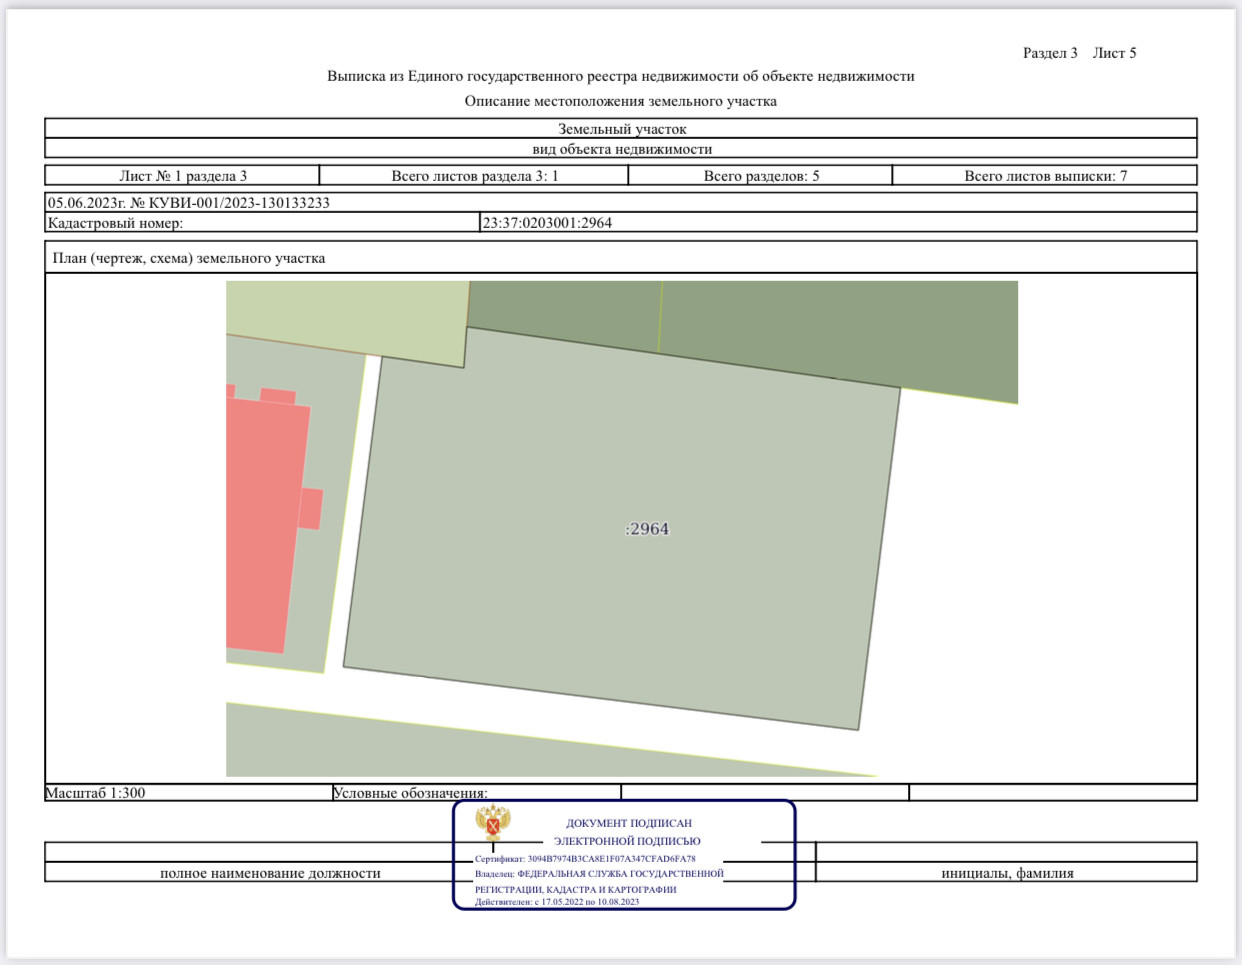Image resolution: width=1242 pixels, height=965 pixels.
Task: Click the 'ЭЛЕКТРОННОЙ ПОДПИСЬЮ' stamp line
Action: tap(627, 841)
